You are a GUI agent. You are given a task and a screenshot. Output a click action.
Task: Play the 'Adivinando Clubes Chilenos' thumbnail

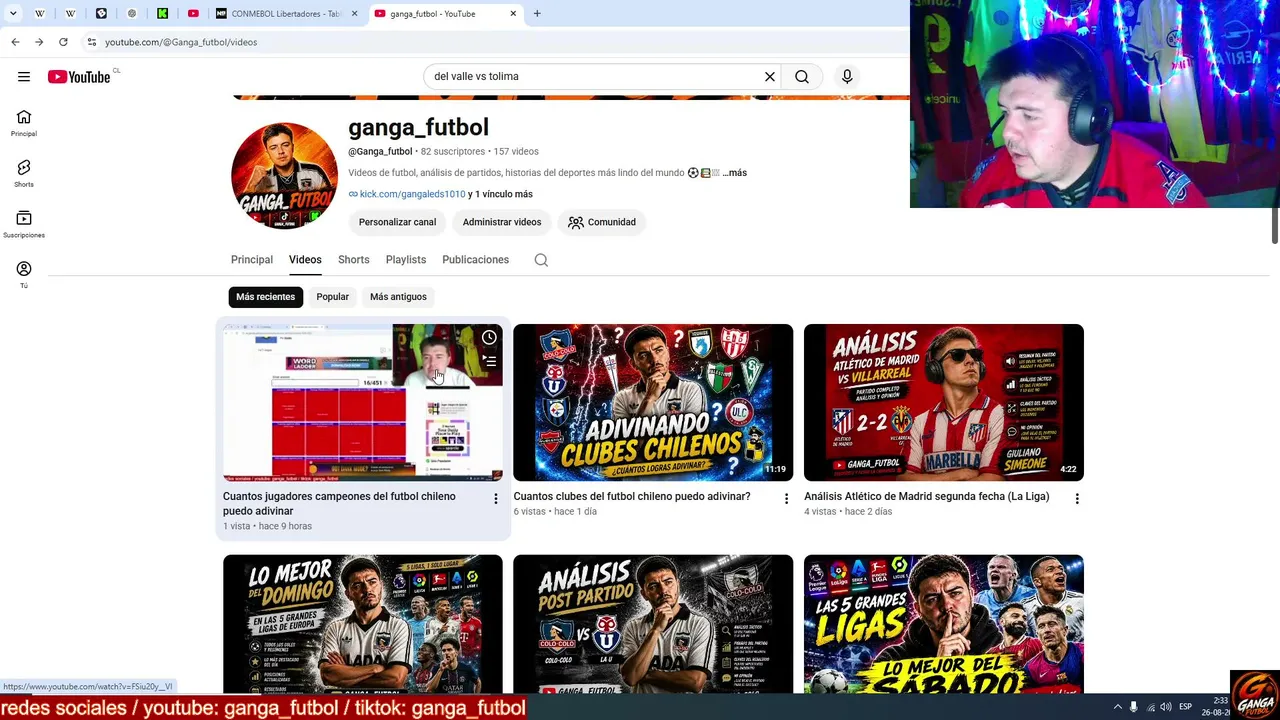tap(653, 402)
